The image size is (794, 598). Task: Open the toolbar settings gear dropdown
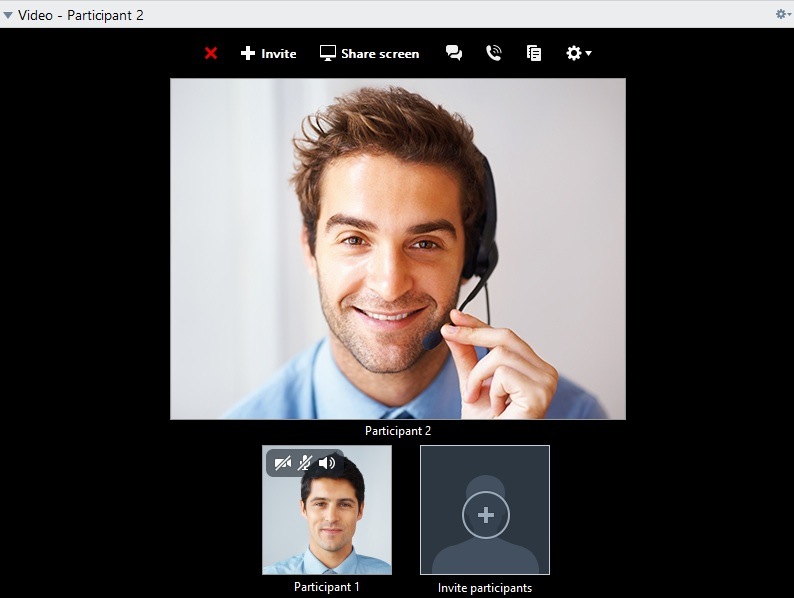[578, 53]
